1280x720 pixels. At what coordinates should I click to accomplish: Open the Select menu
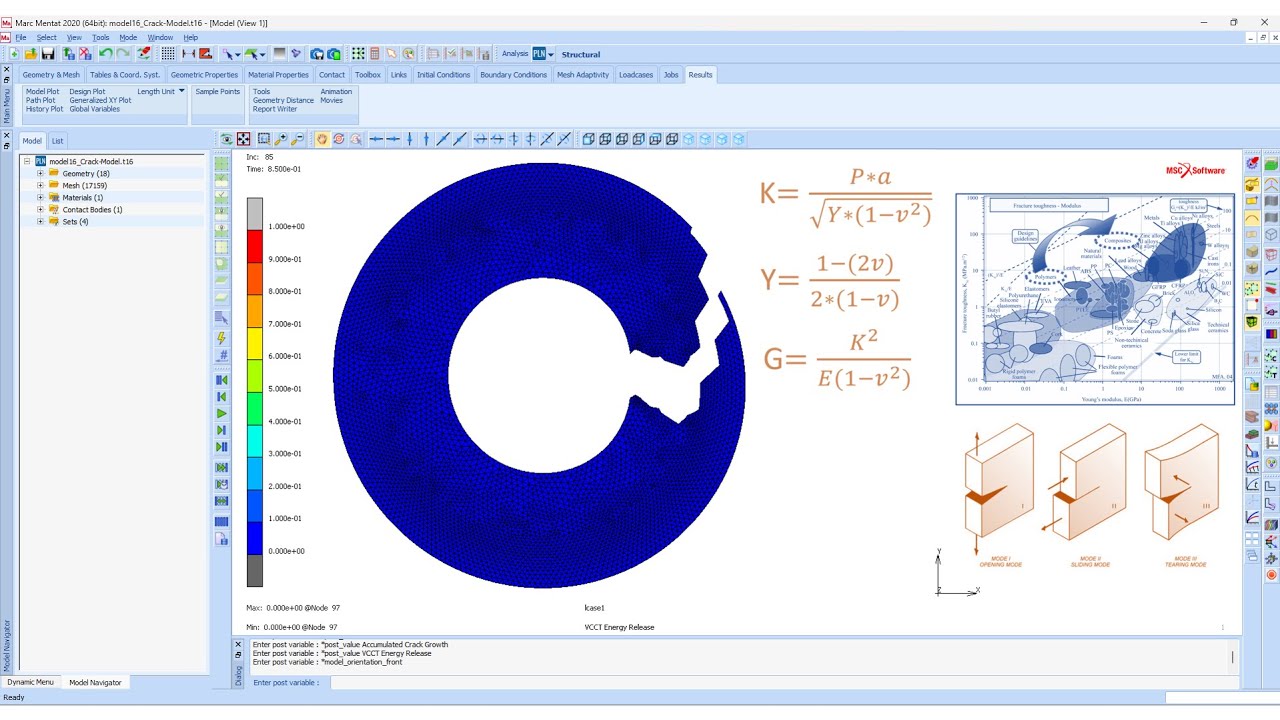tap(46, 37)
